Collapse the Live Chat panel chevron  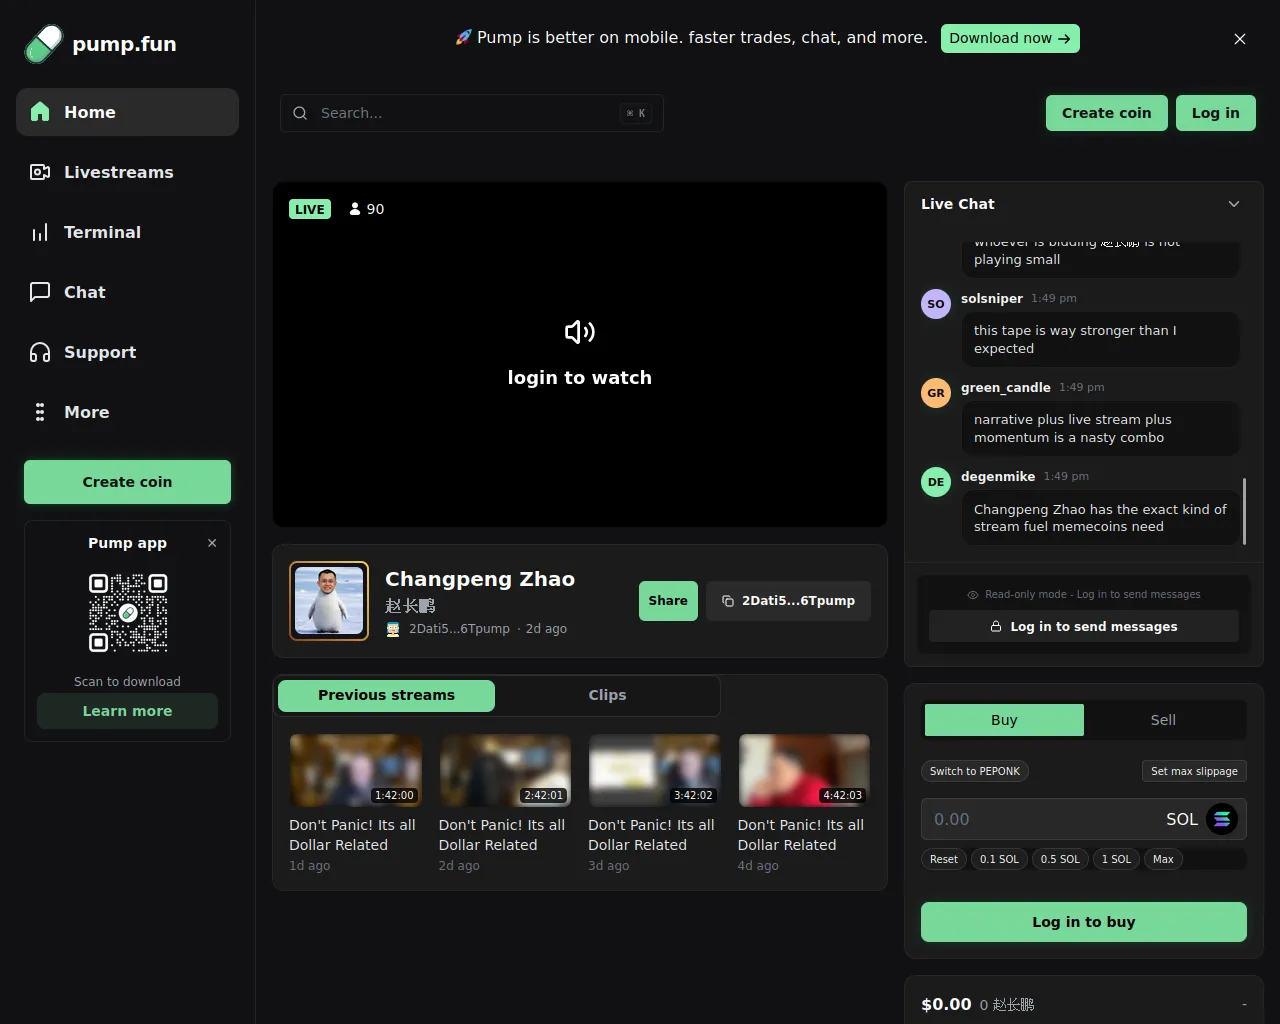coord(1234,204)
